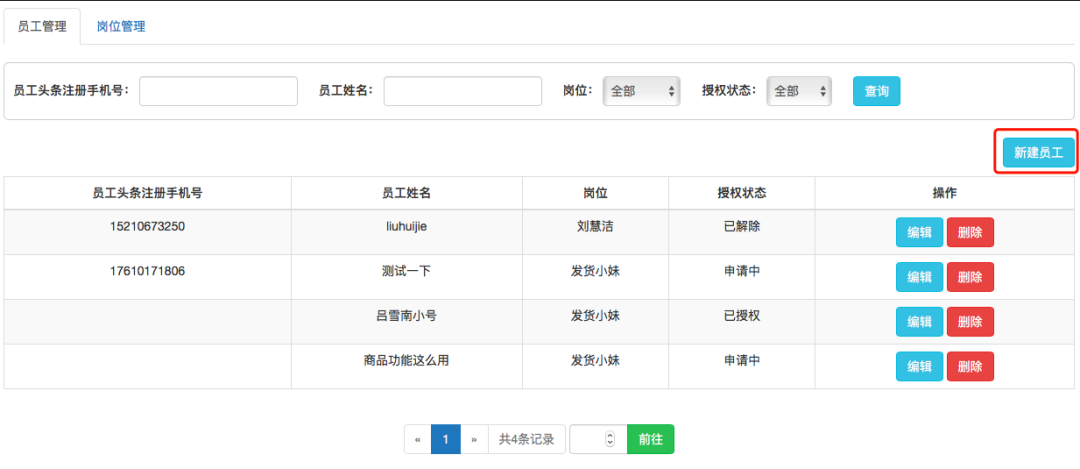Open the 授权状态 dropdown filter
Screen dimensions: 1080x469
coord(799,91)
